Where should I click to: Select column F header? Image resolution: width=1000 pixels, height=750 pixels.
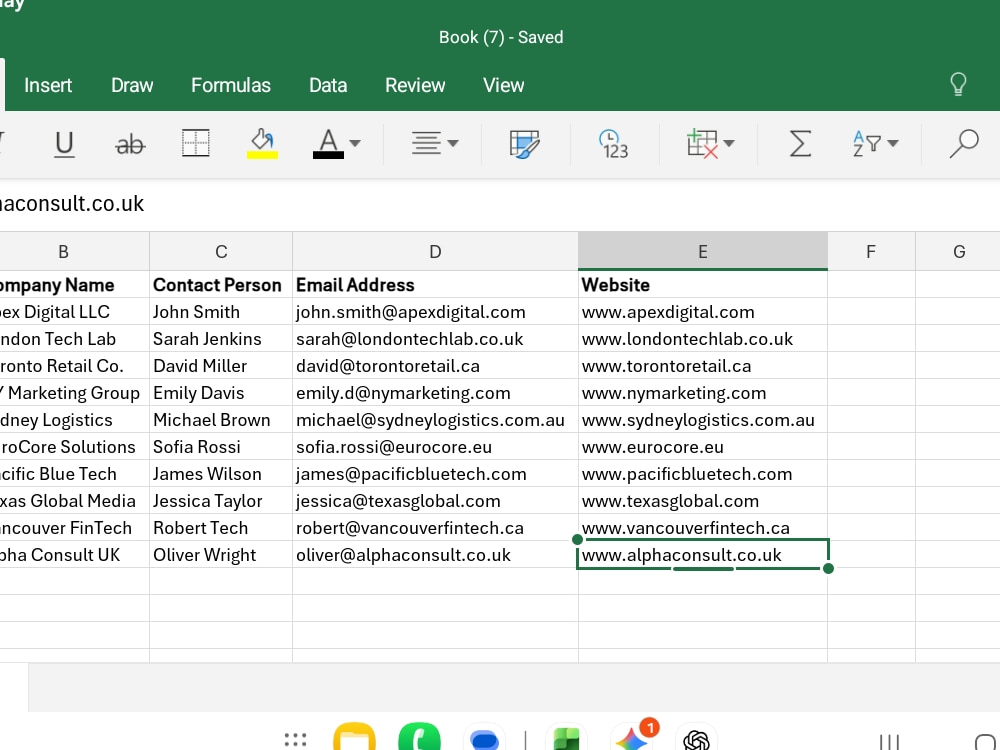click(x=871, y=251)
